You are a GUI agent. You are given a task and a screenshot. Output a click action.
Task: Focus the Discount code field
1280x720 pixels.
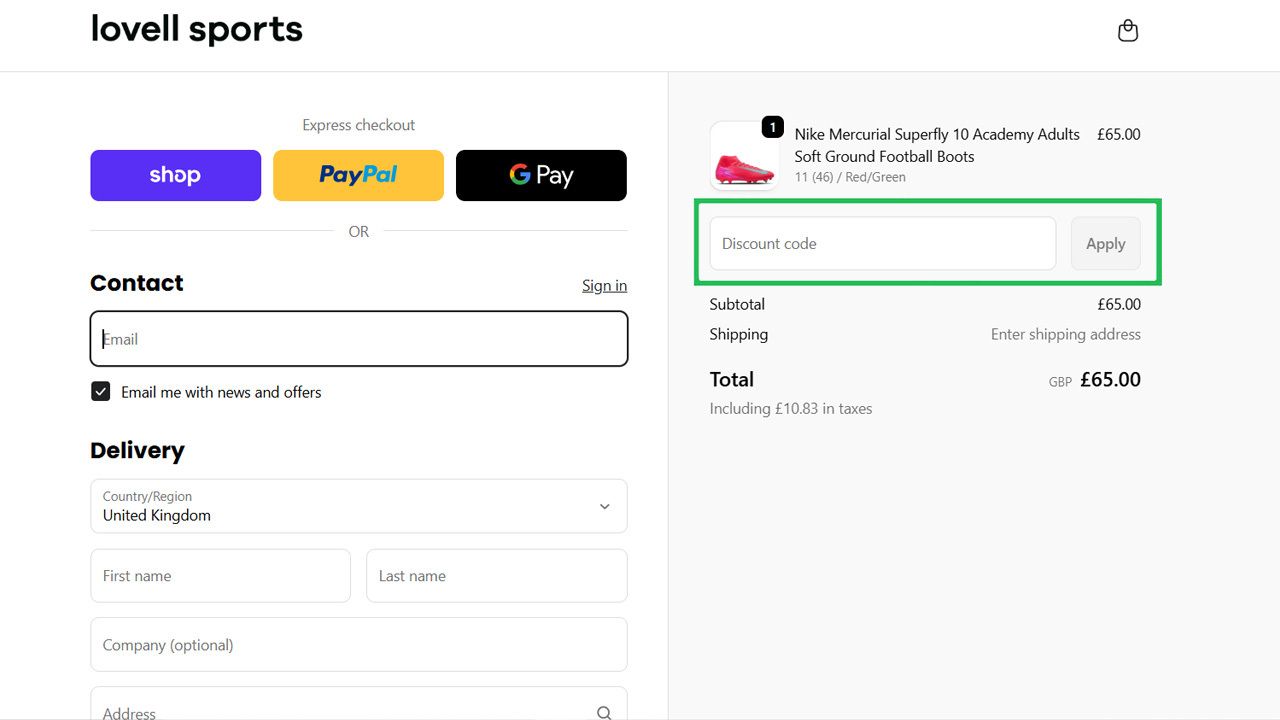tap(882, 243)
